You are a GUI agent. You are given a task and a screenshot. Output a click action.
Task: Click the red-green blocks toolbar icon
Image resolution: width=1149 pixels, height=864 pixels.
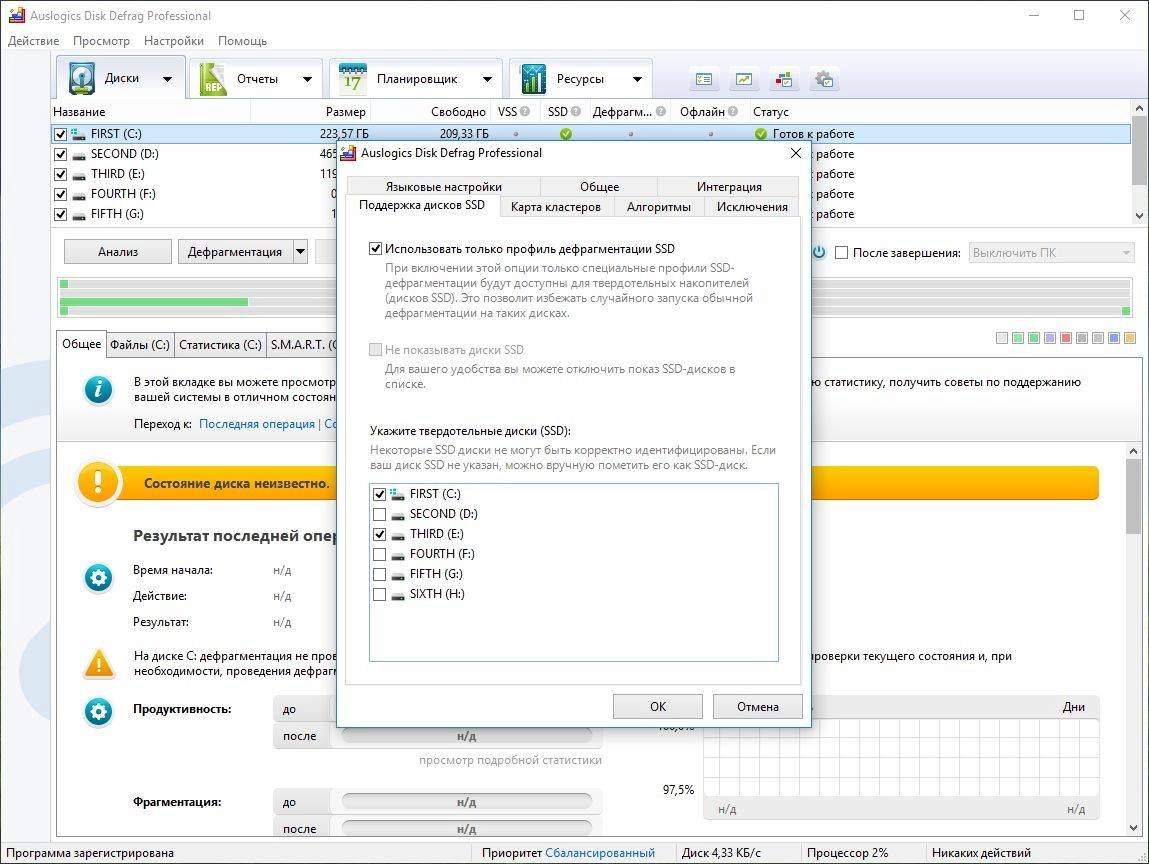[784, 79]
